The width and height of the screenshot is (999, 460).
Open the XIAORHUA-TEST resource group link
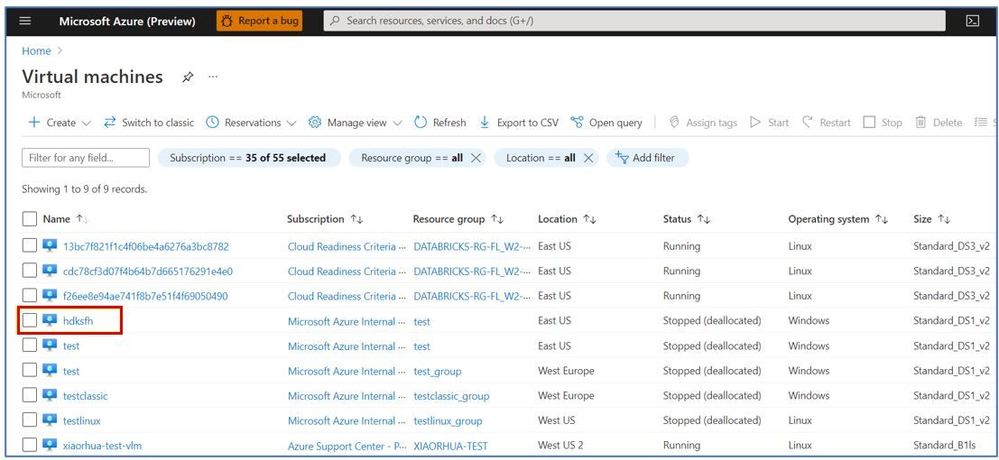pos(450,446)
